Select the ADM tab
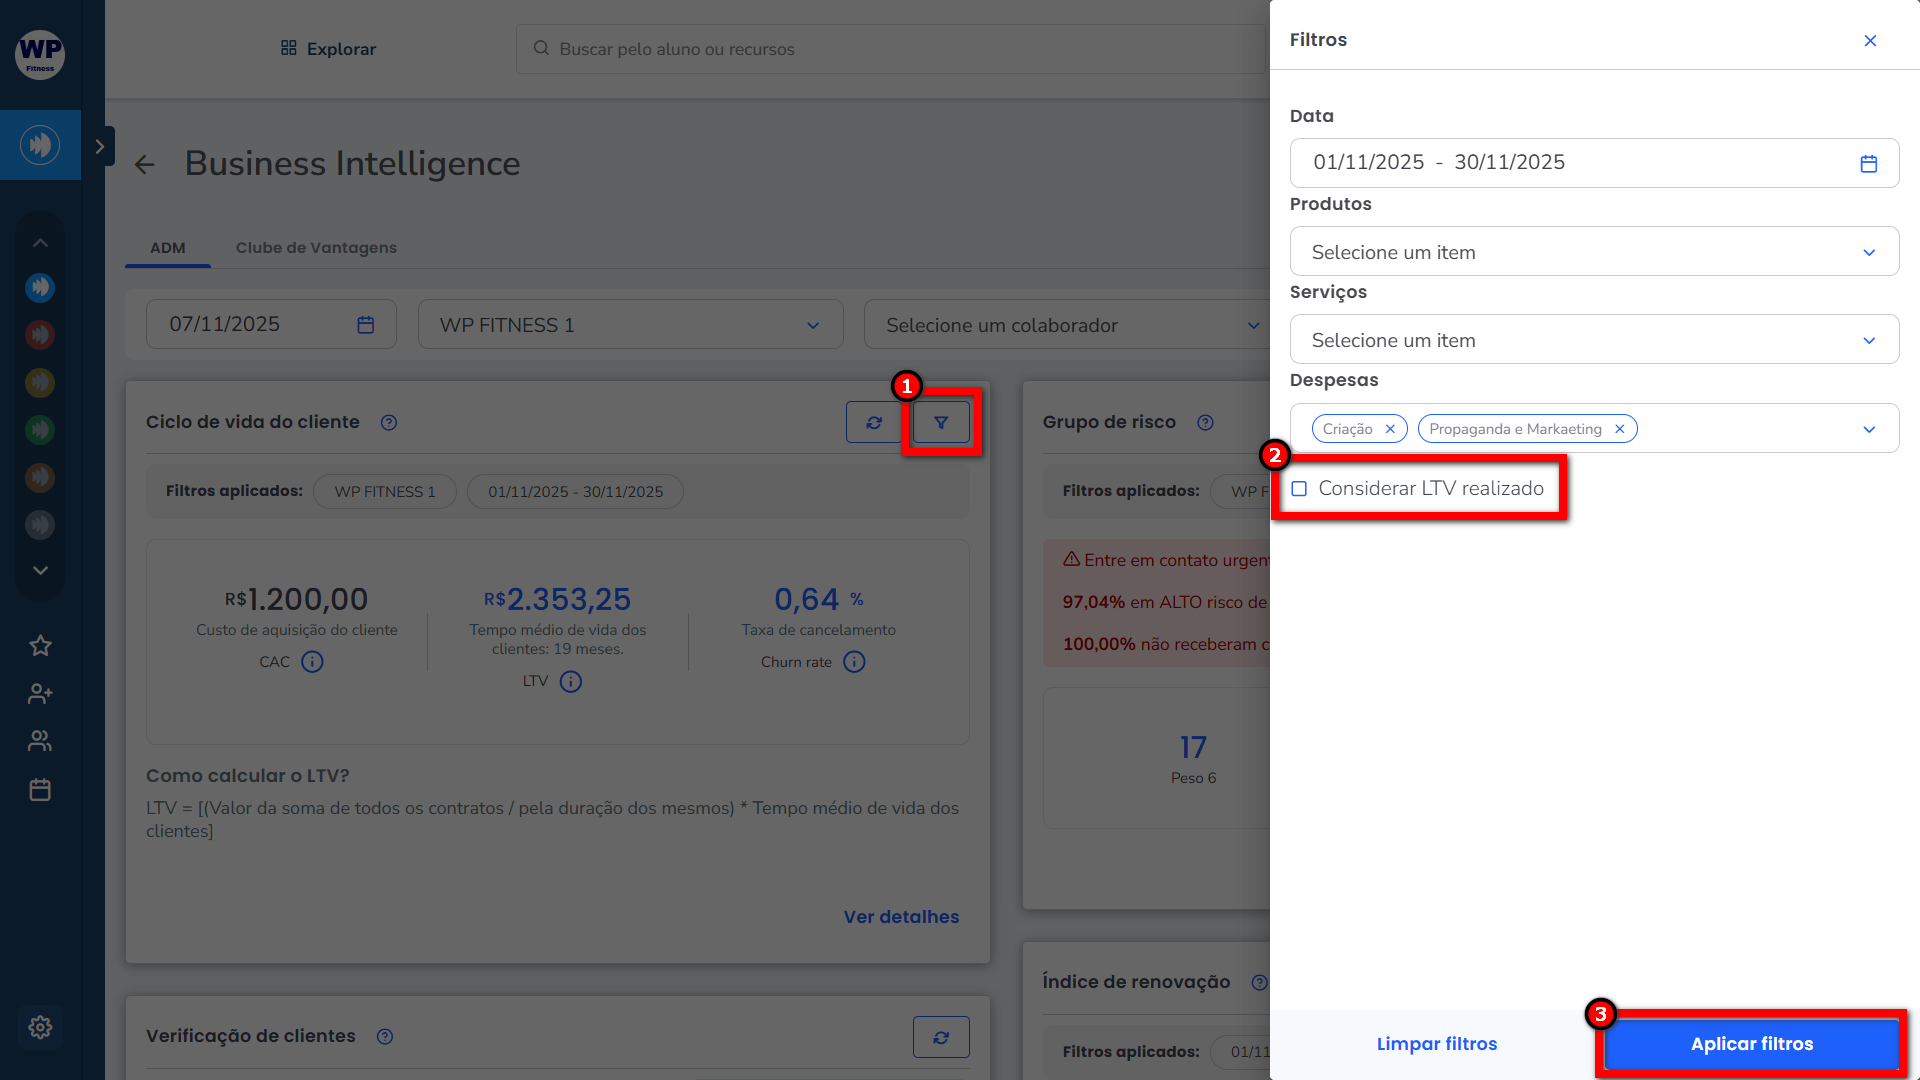The width and height of the screenshot is (1920, 1080). coord(167,248)
